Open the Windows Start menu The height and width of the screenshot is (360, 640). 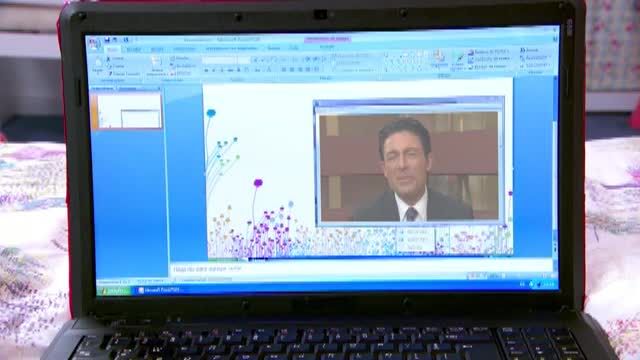click(x=113, y=291)
